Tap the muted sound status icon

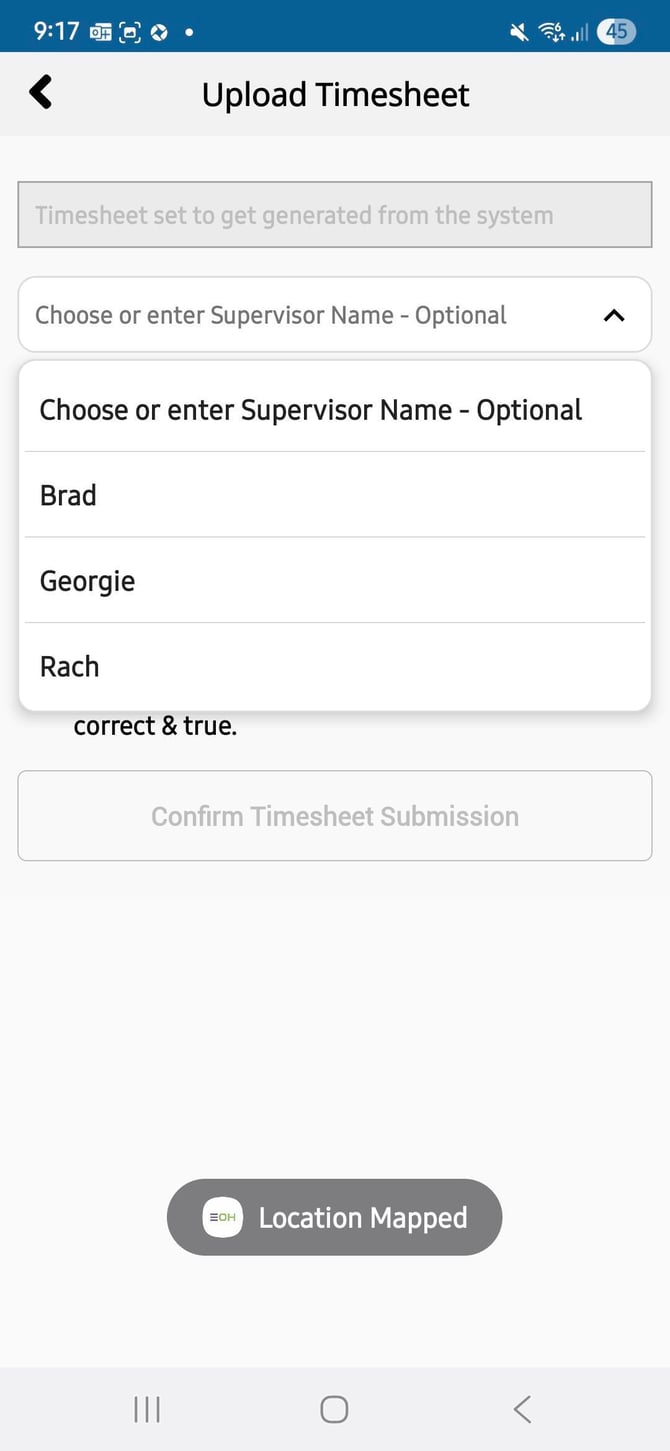coord(519,32)
